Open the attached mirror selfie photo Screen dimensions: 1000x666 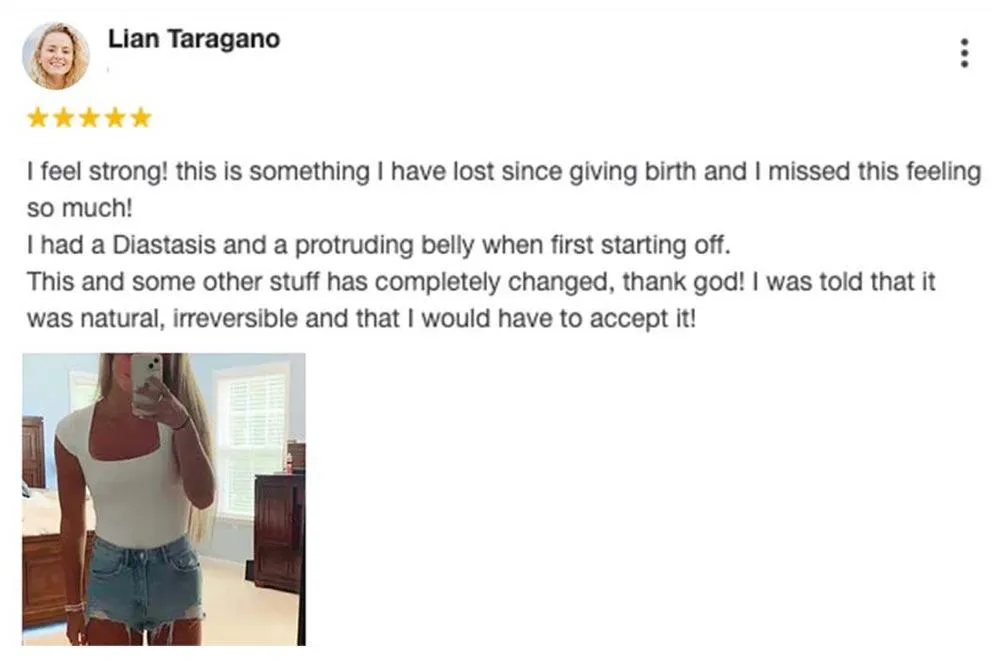(x=164, y=499)
